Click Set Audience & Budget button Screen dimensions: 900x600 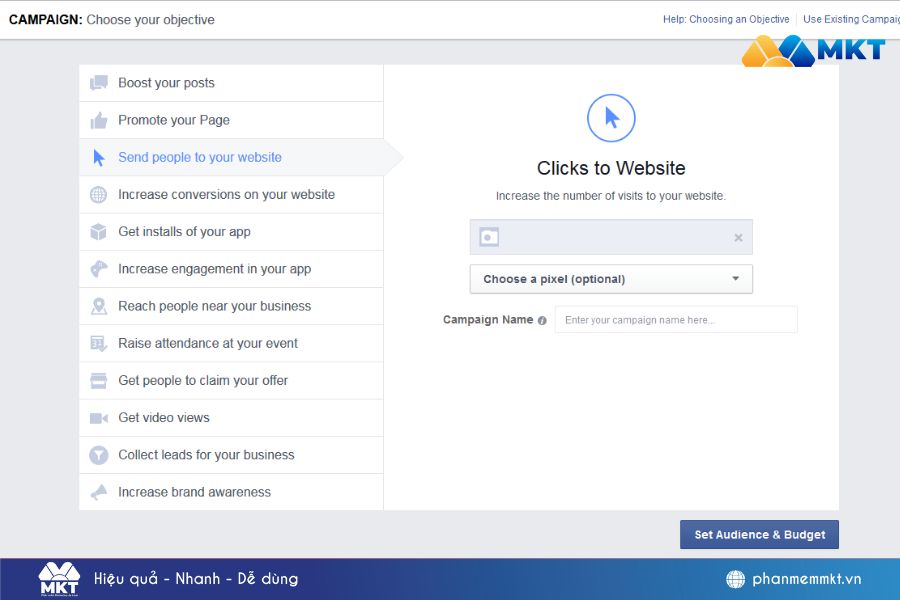(759, 535)
